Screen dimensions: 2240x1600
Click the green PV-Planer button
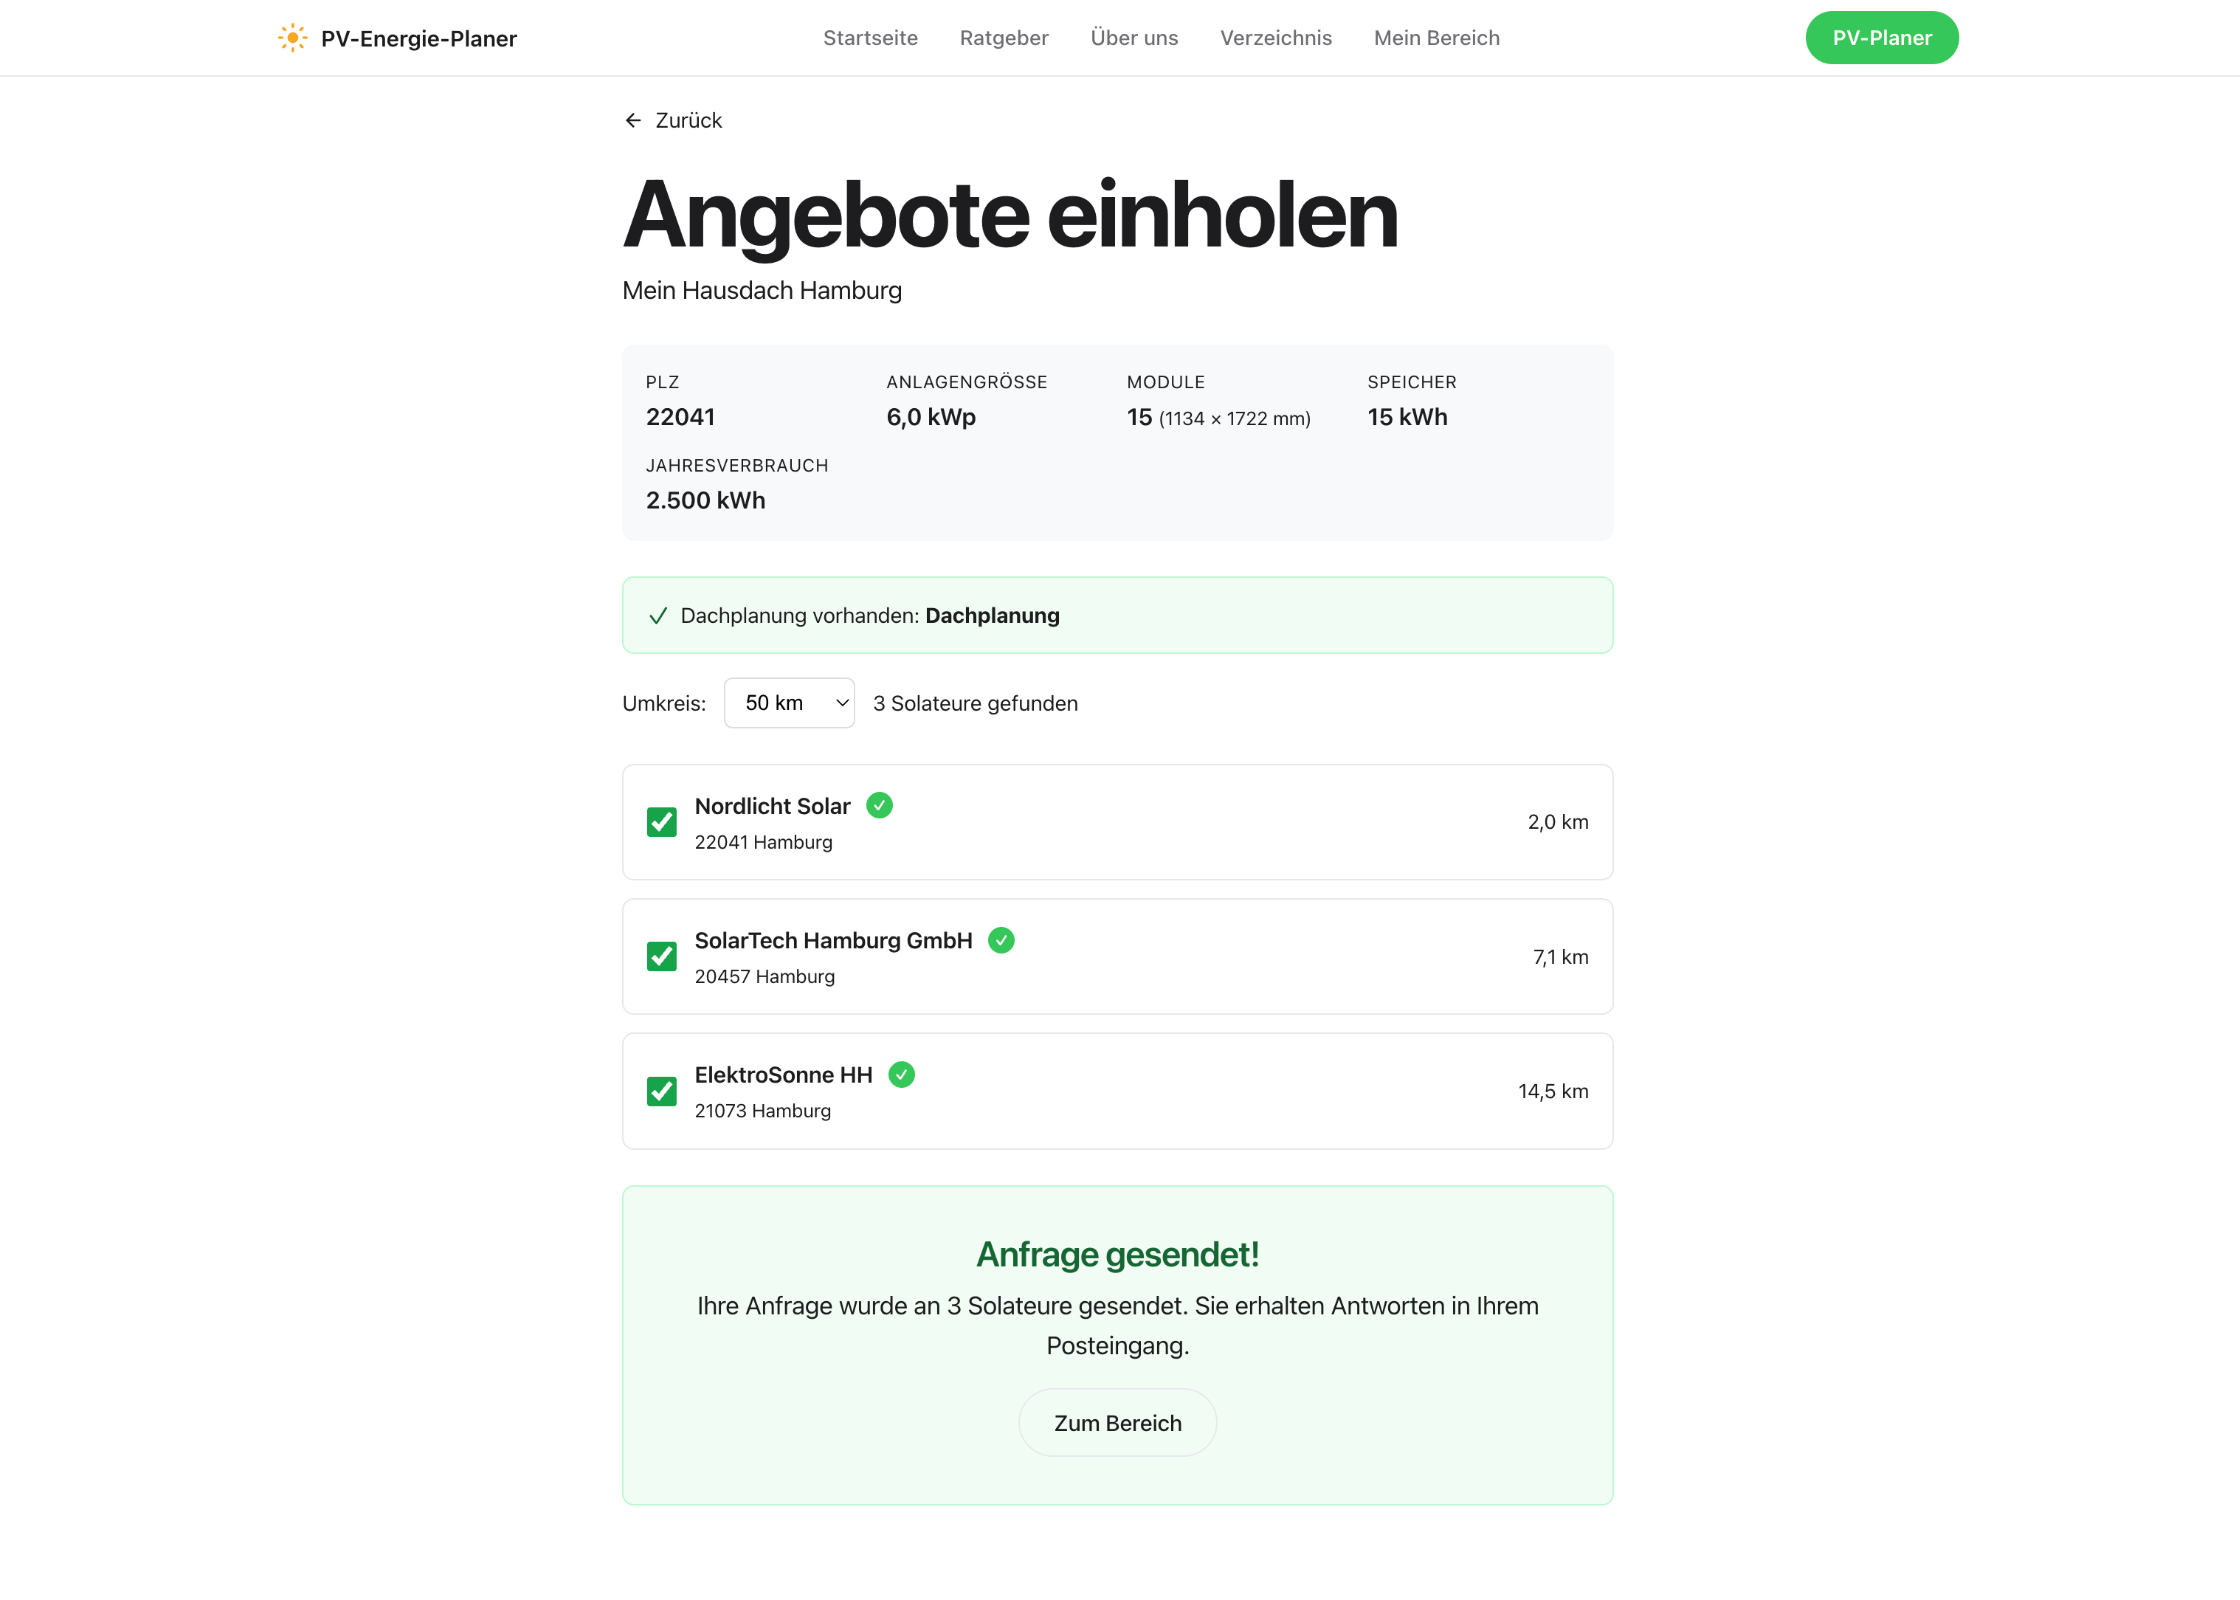(x=1881, y=37)
